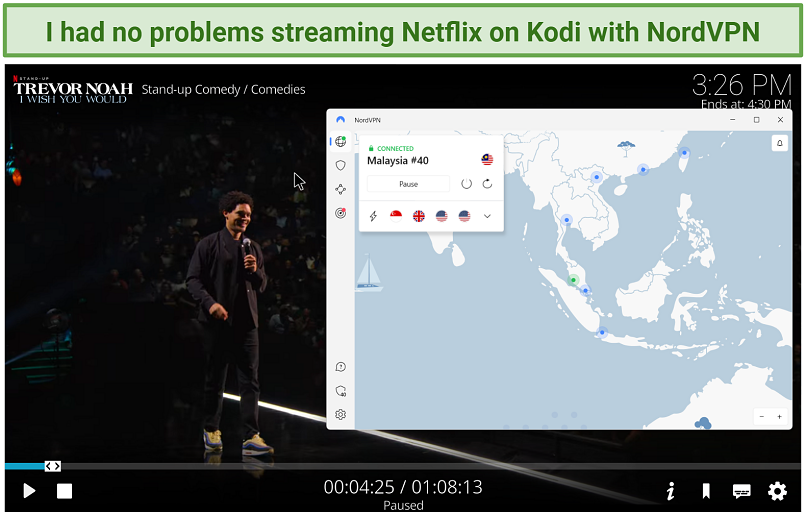This screenshot has width=806, height=515.
Task: Click the Pause button in NordVPN
Action: [x=409, y=184]
